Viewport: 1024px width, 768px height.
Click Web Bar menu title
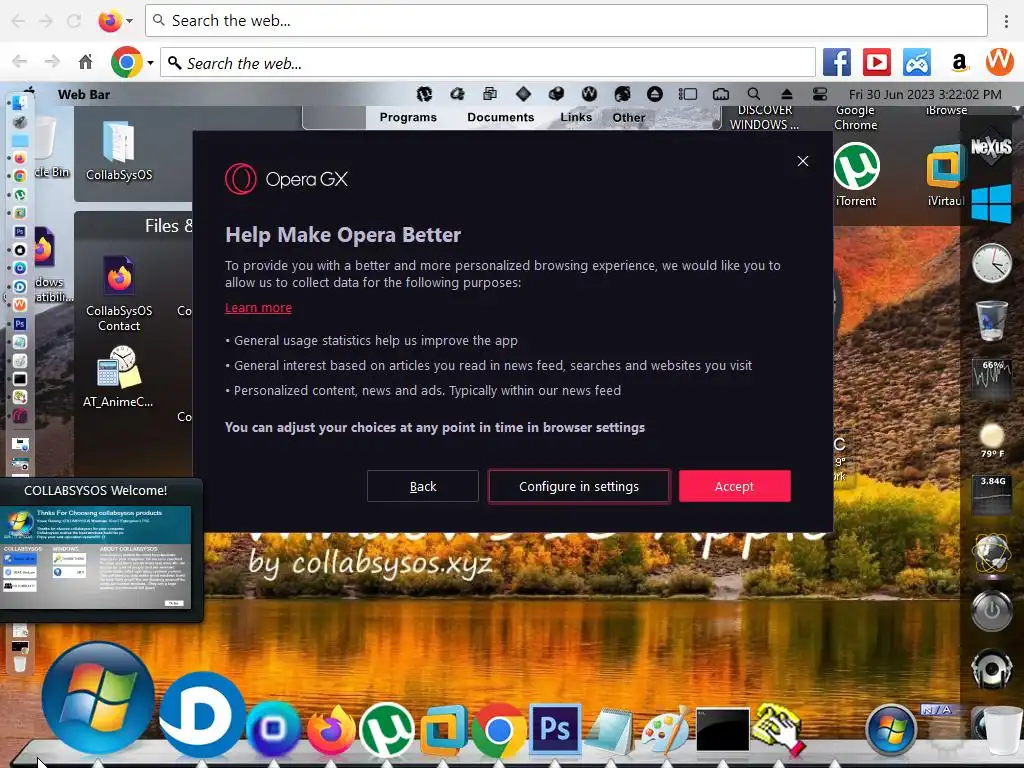click(84, 95)
